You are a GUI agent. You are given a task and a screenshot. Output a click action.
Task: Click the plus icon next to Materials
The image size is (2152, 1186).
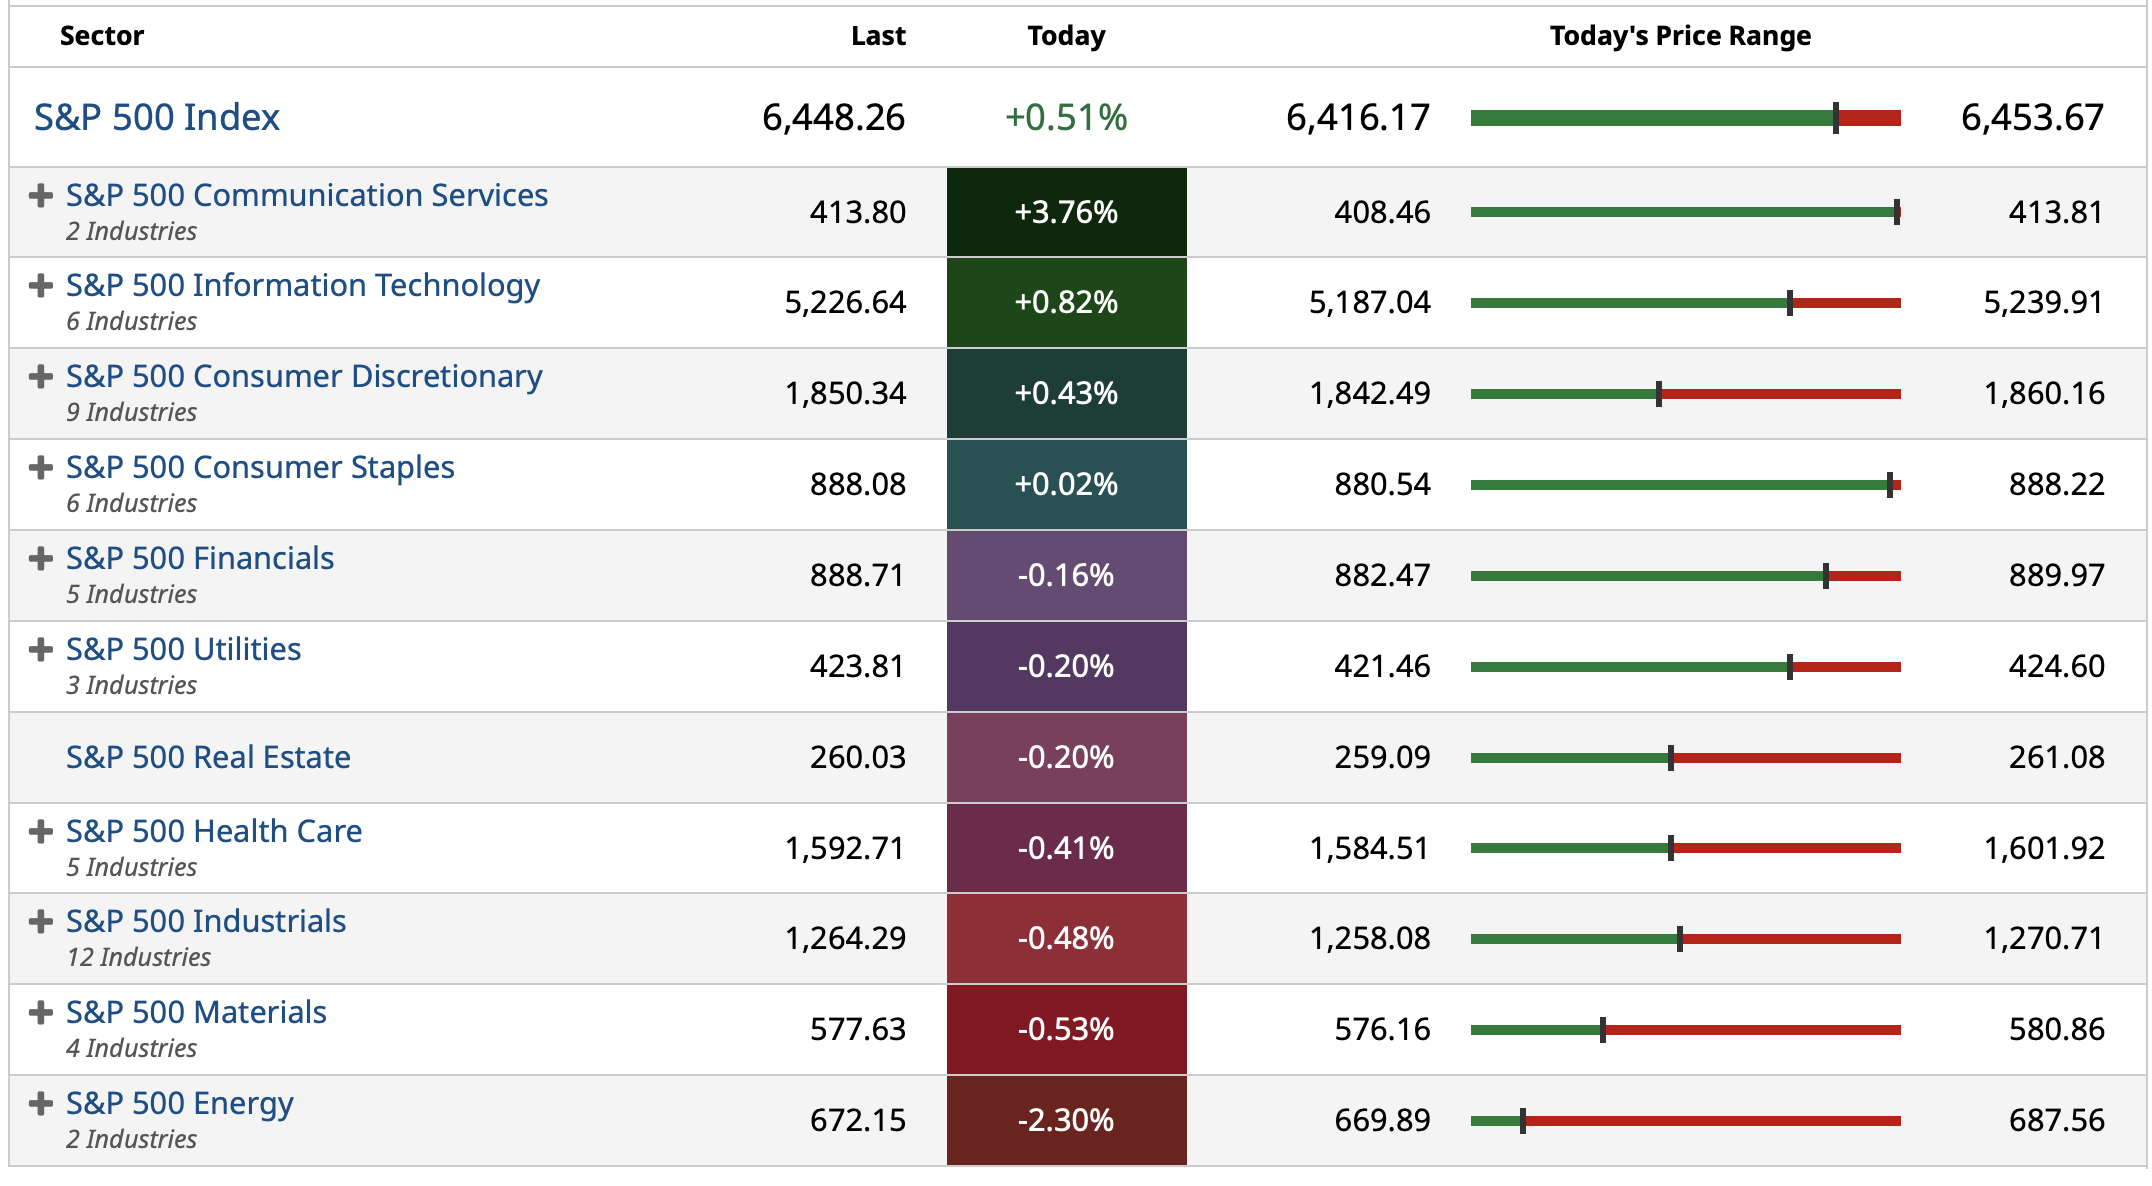[41, 1013]
